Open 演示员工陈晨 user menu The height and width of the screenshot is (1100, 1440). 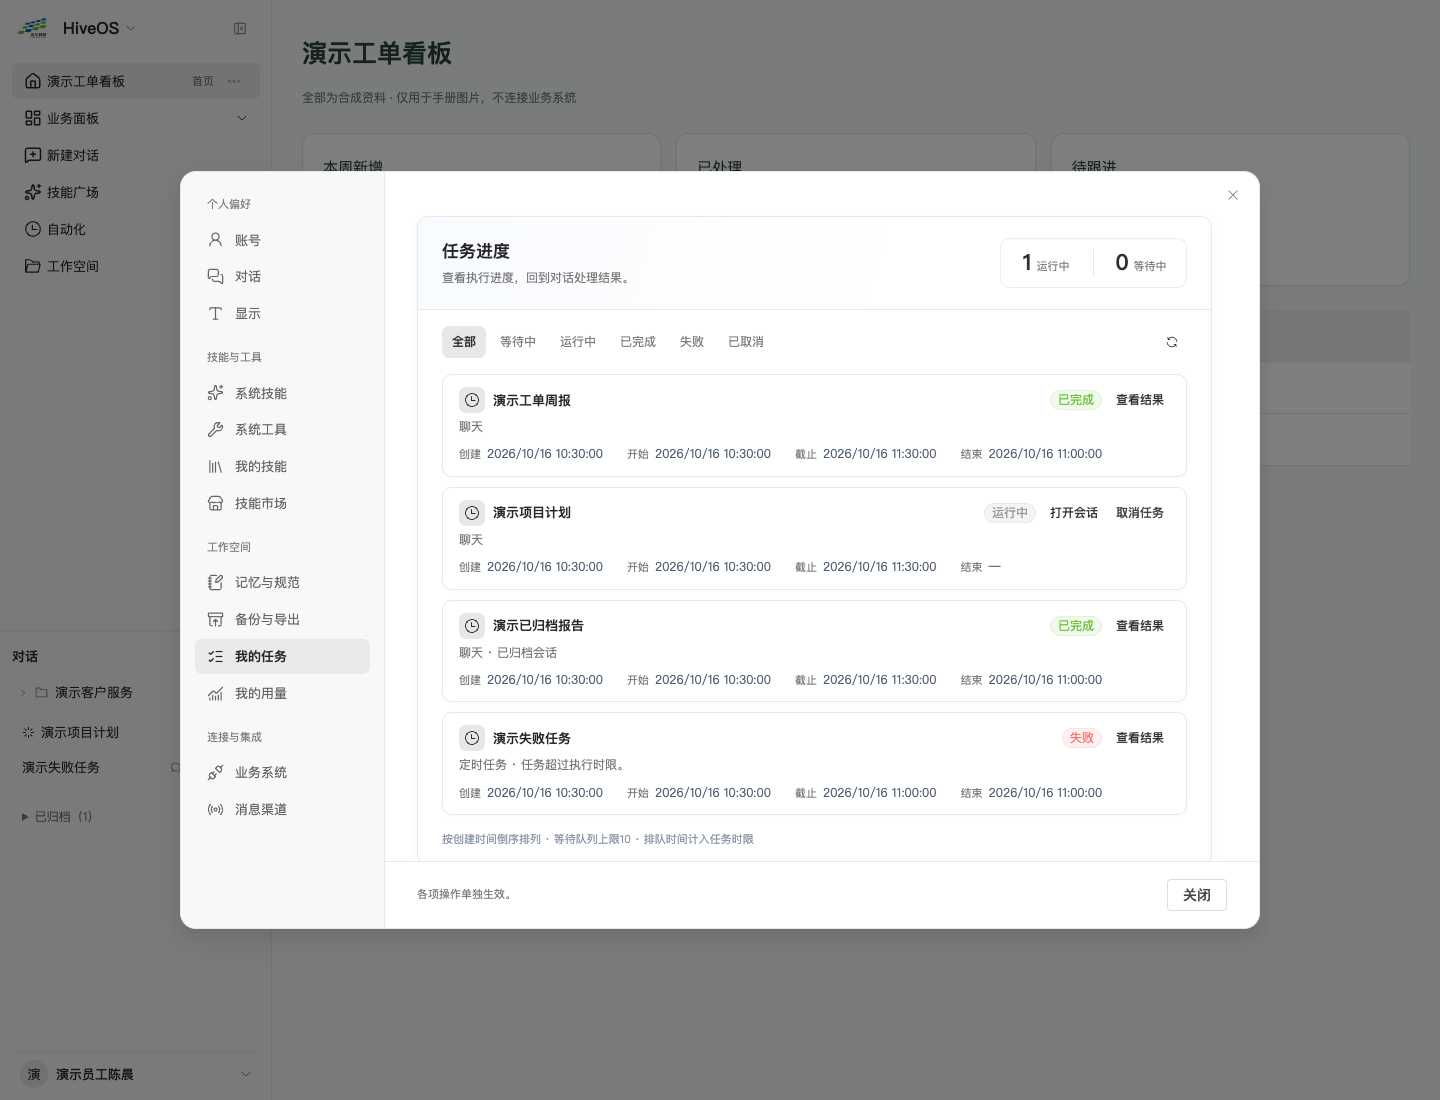(x=136, y=1074)
